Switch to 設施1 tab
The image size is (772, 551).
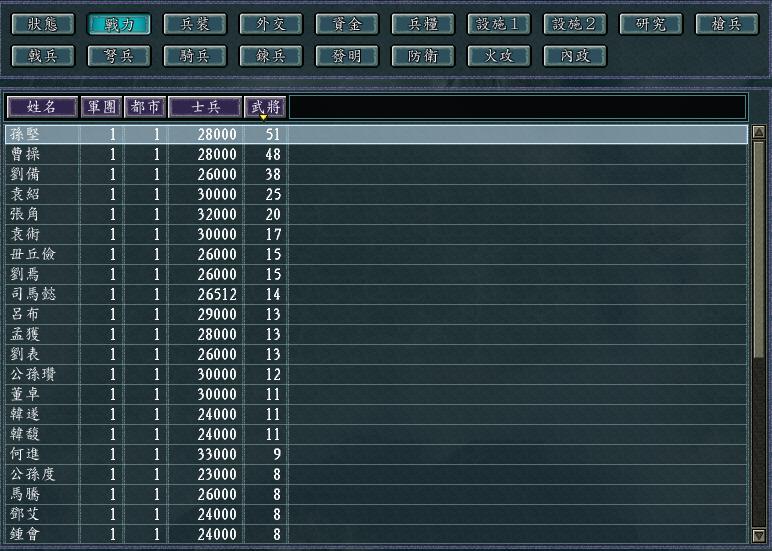499,24
